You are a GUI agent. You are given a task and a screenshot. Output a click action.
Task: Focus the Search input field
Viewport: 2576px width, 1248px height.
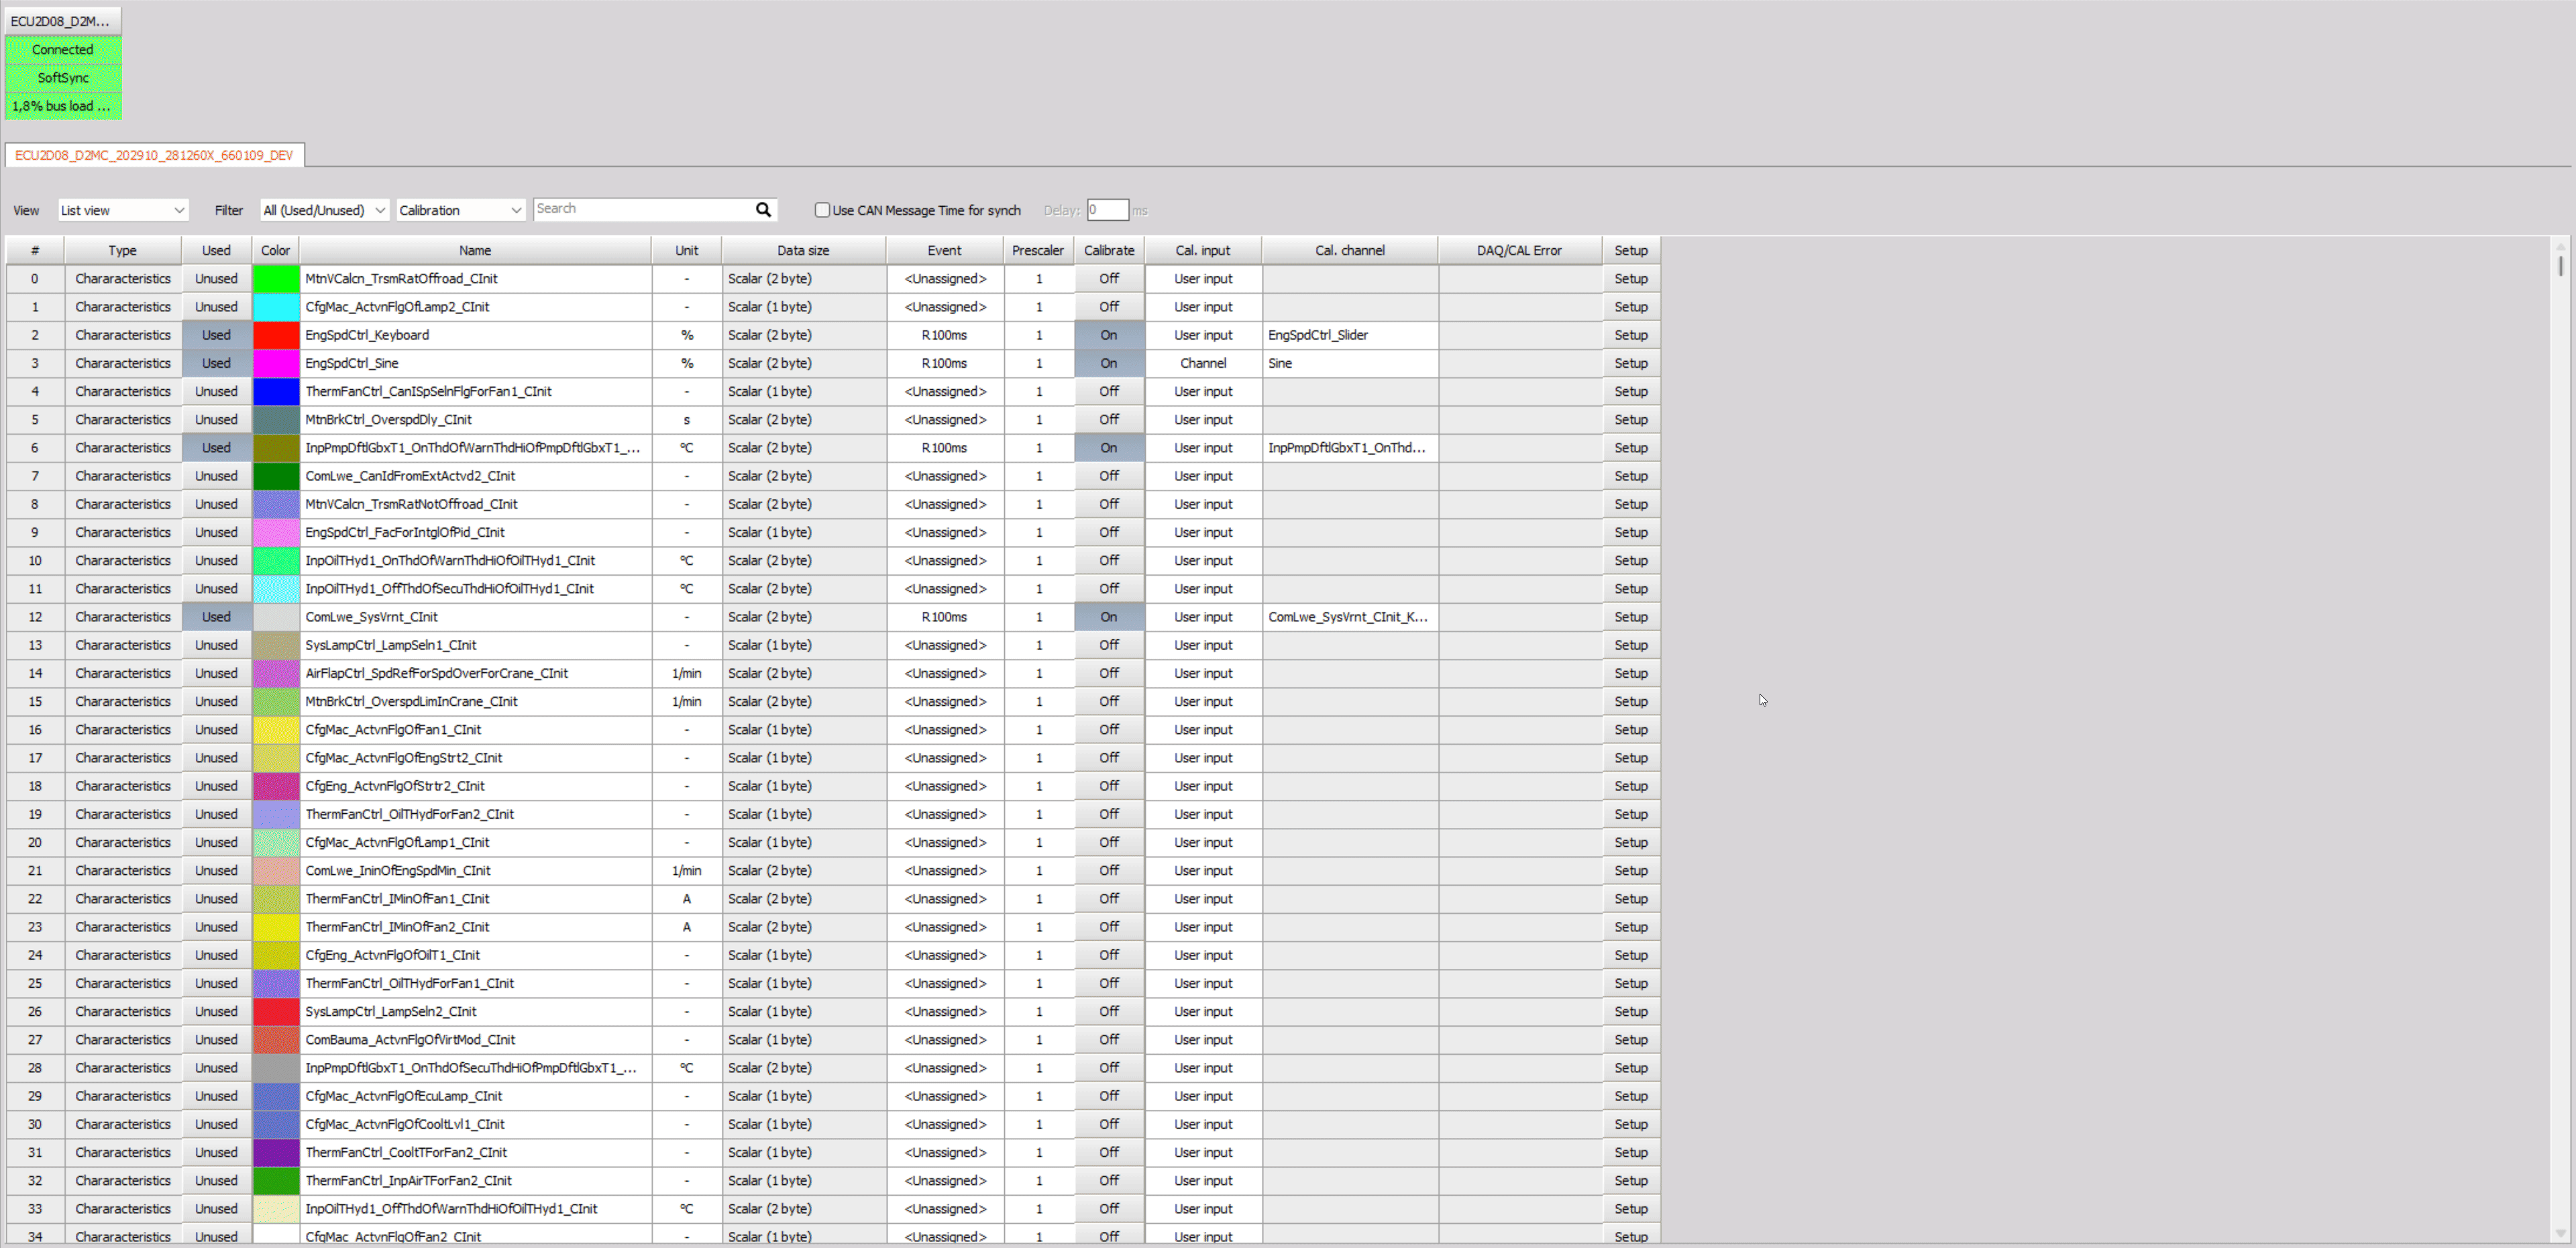643,209
